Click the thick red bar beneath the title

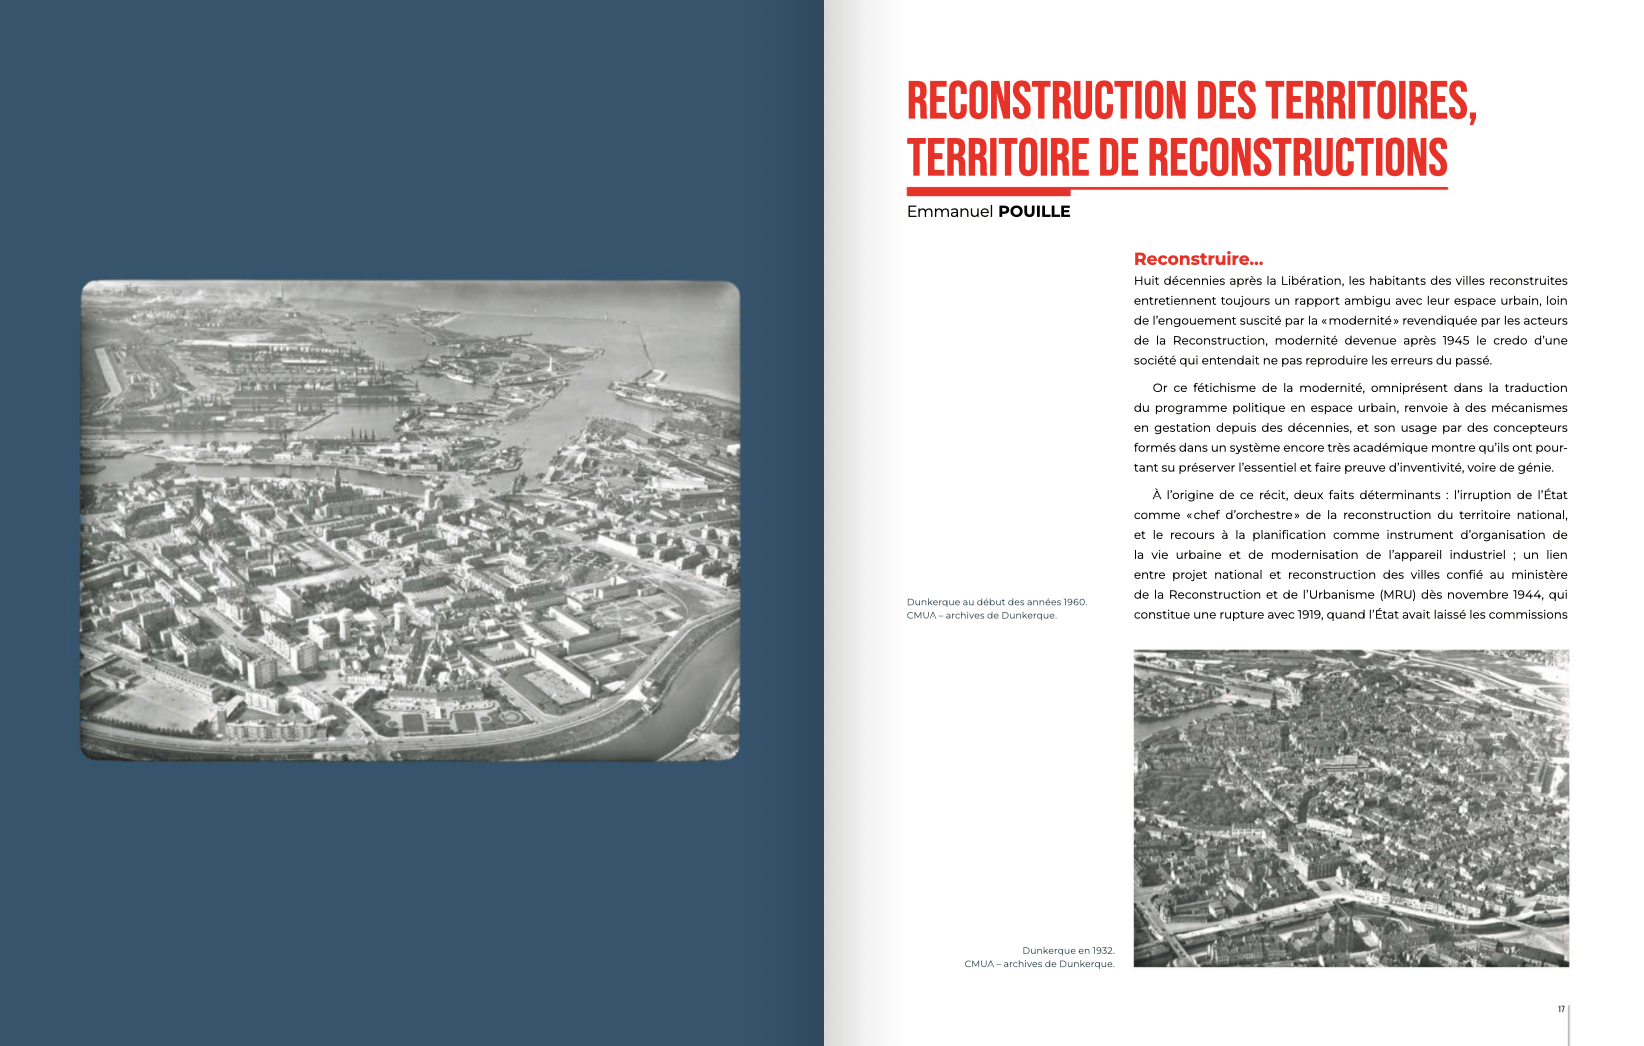[988, 191]
